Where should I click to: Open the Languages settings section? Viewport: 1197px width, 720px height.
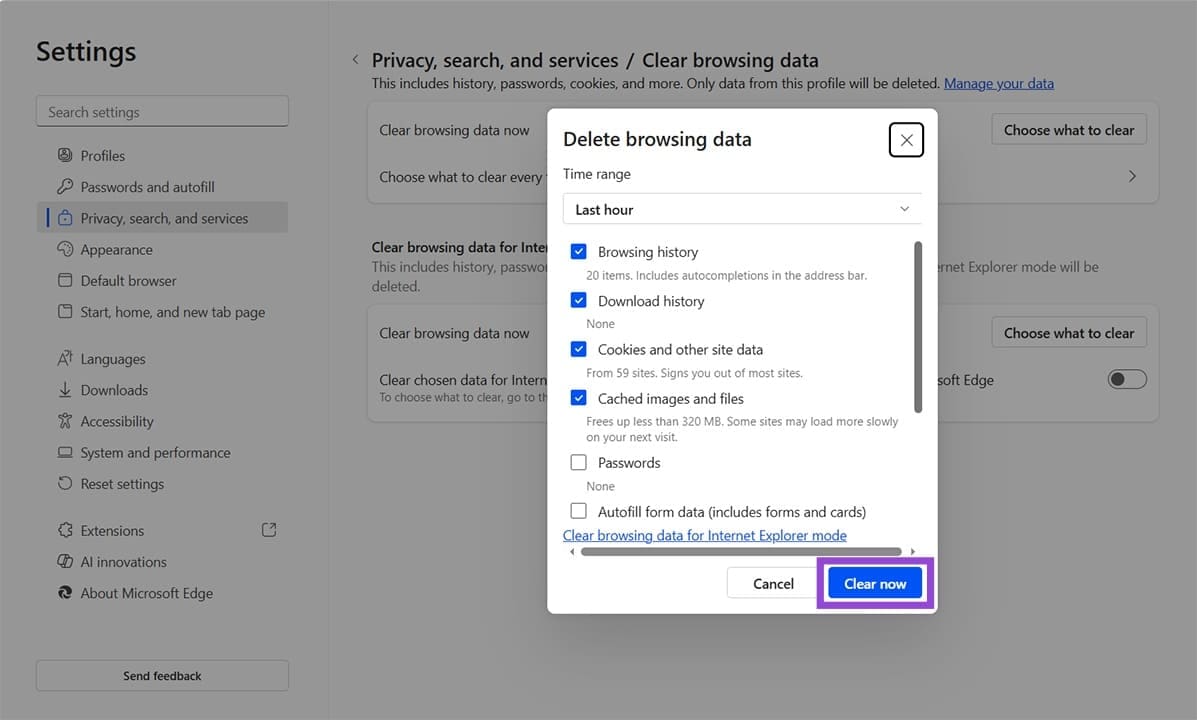[x=113, y=359]
